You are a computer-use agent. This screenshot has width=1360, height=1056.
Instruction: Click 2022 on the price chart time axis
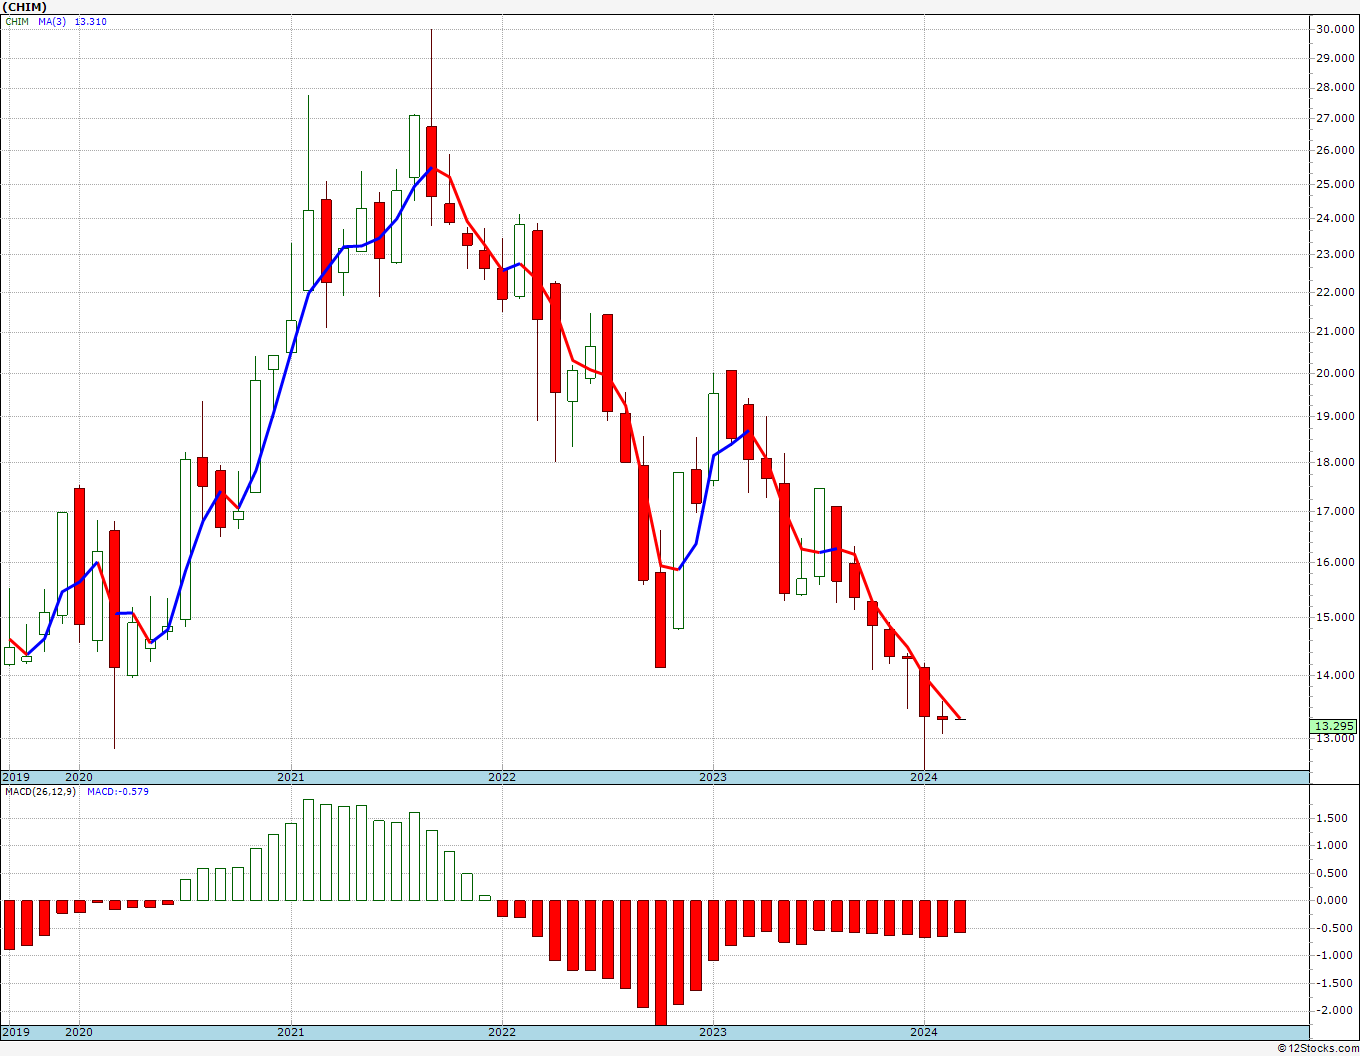502,777
